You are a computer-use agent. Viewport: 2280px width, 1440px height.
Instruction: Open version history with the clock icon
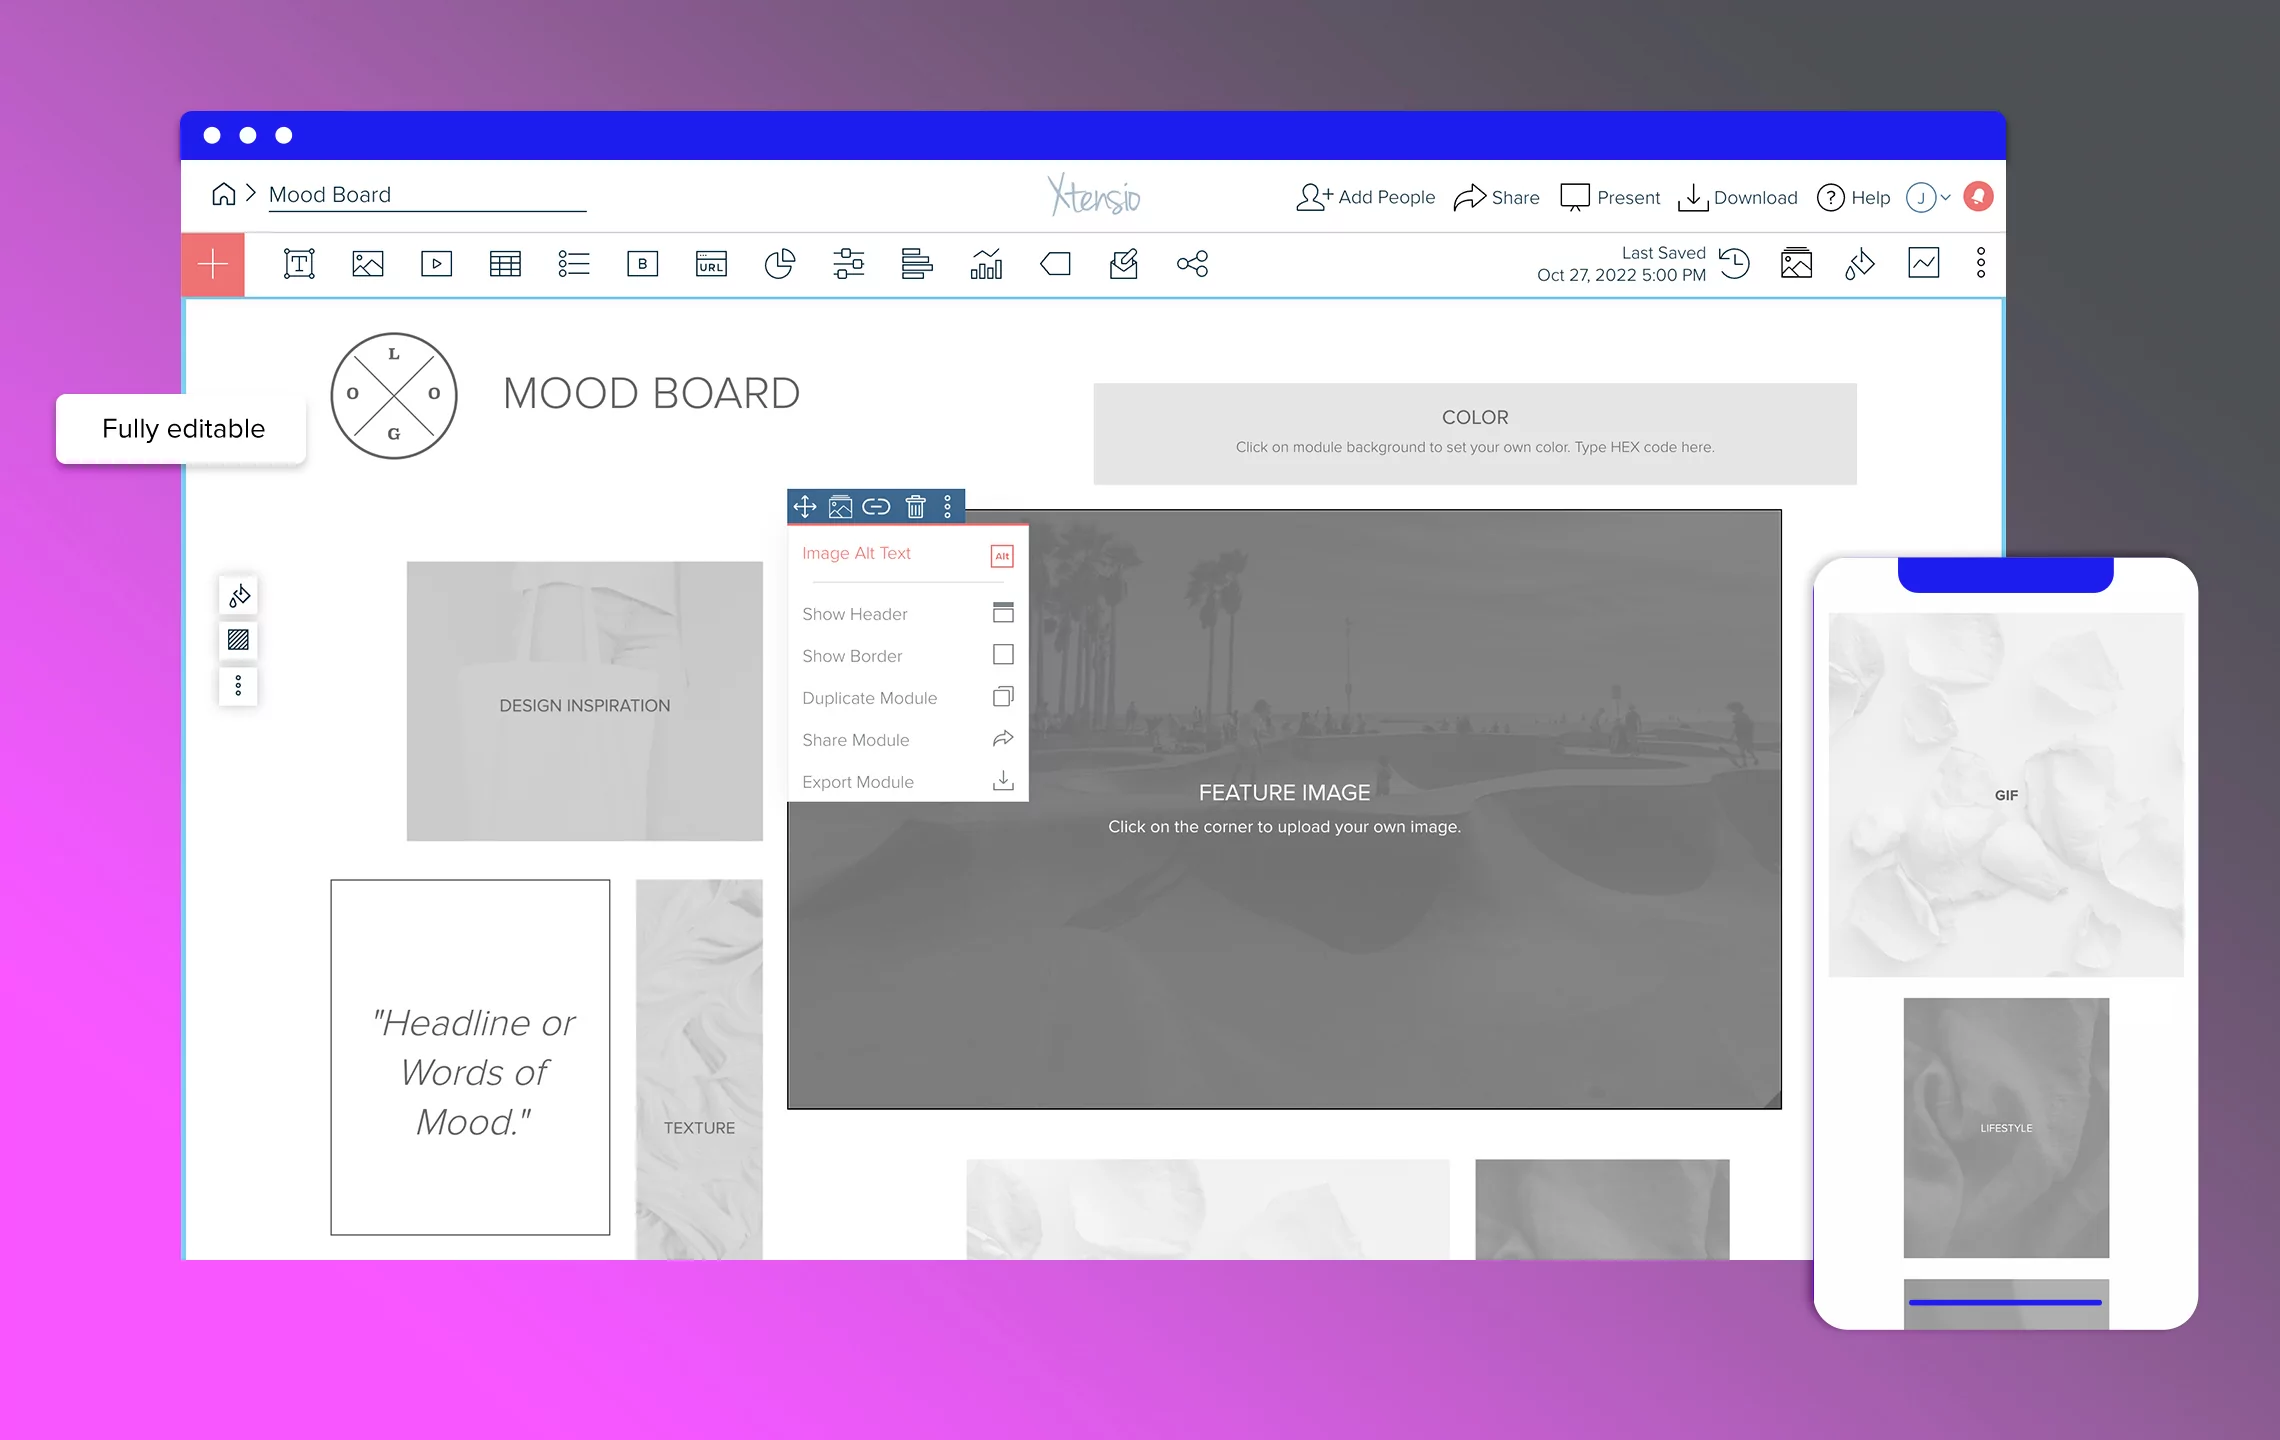pos(1735,264)
